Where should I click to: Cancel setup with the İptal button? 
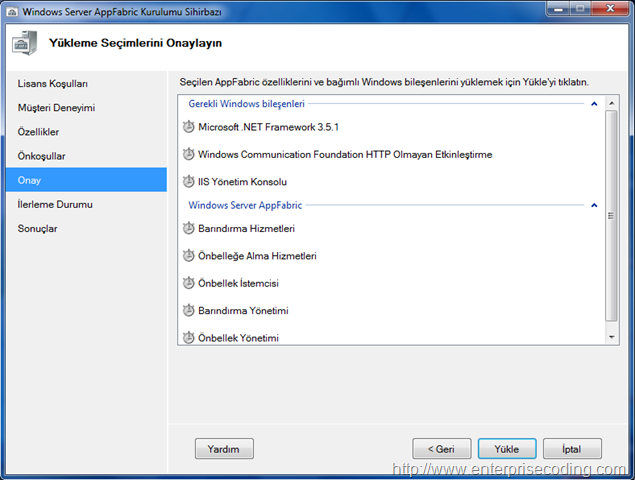click(x=572, y=449)
